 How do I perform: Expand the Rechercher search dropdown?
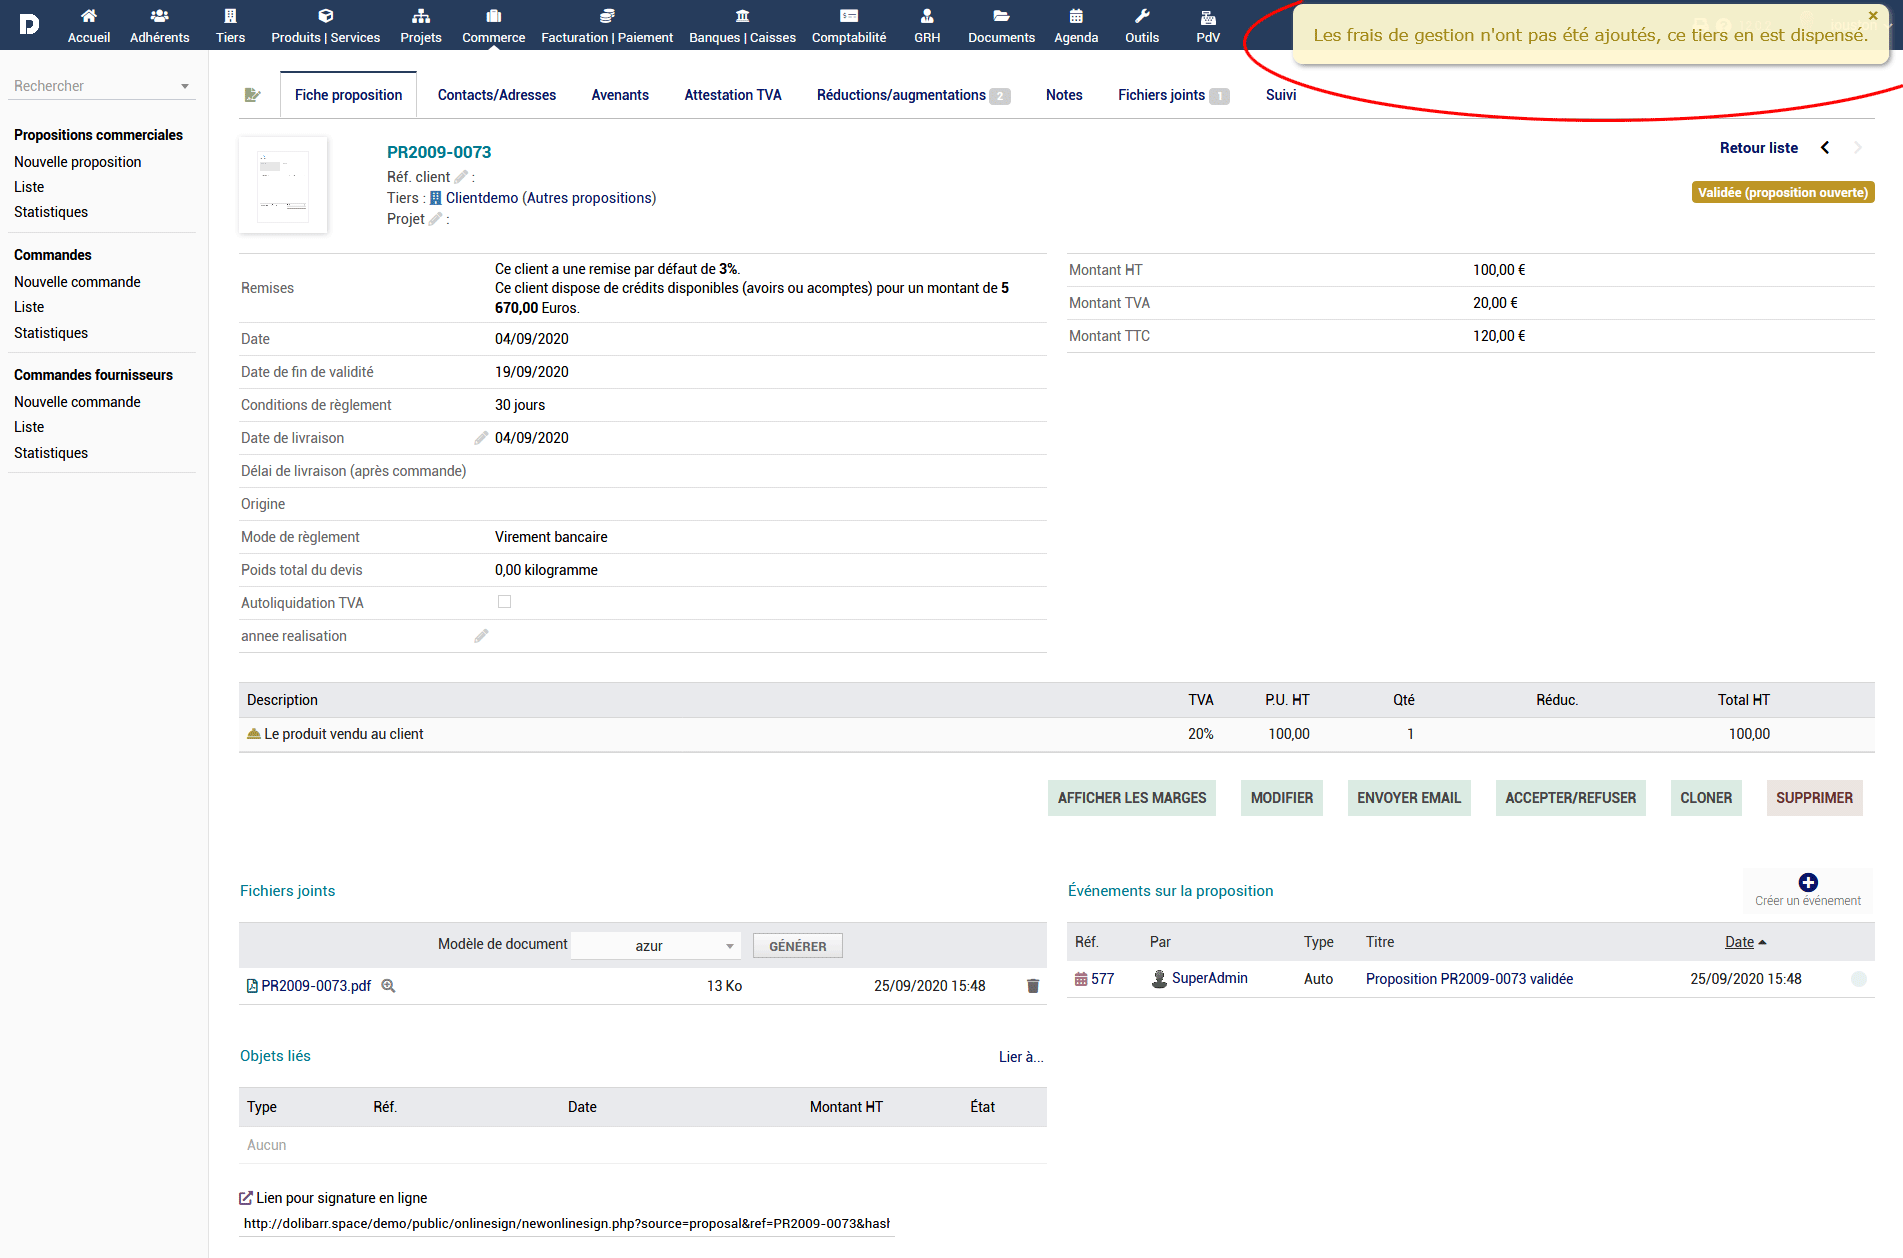pos(184,87)
